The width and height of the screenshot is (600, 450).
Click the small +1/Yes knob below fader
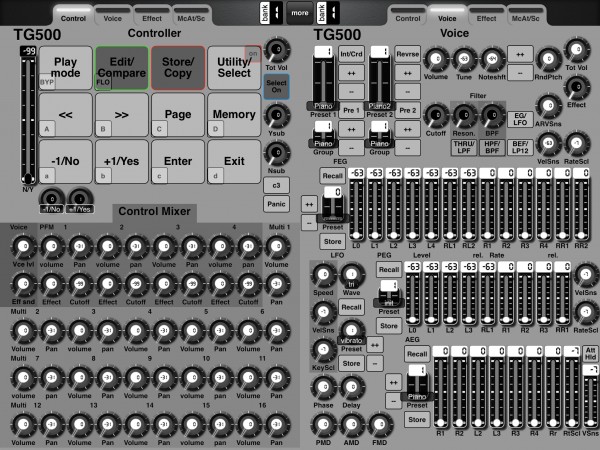click(80, 199)
